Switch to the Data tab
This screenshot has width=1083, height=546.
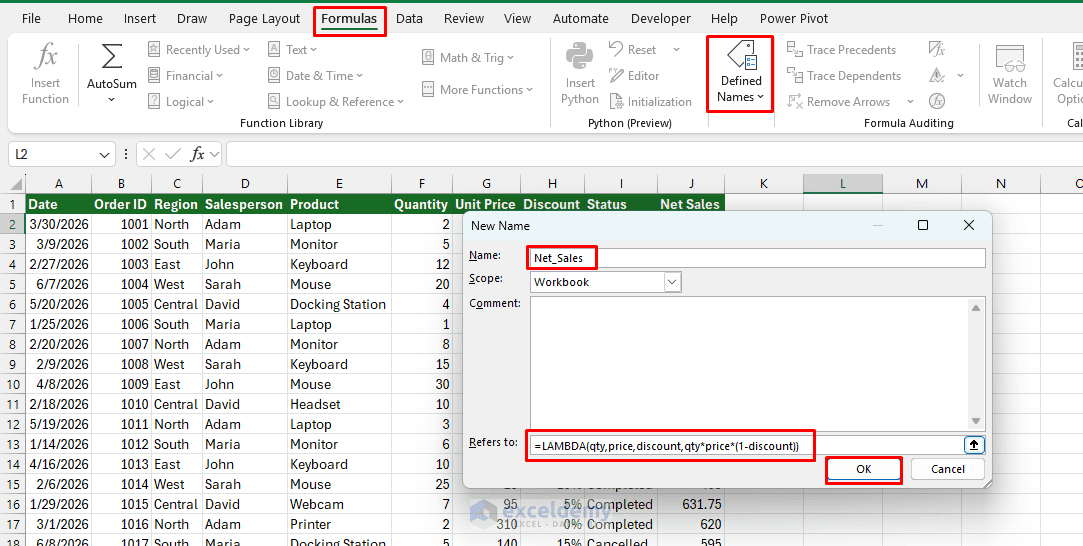click(409, 19)
